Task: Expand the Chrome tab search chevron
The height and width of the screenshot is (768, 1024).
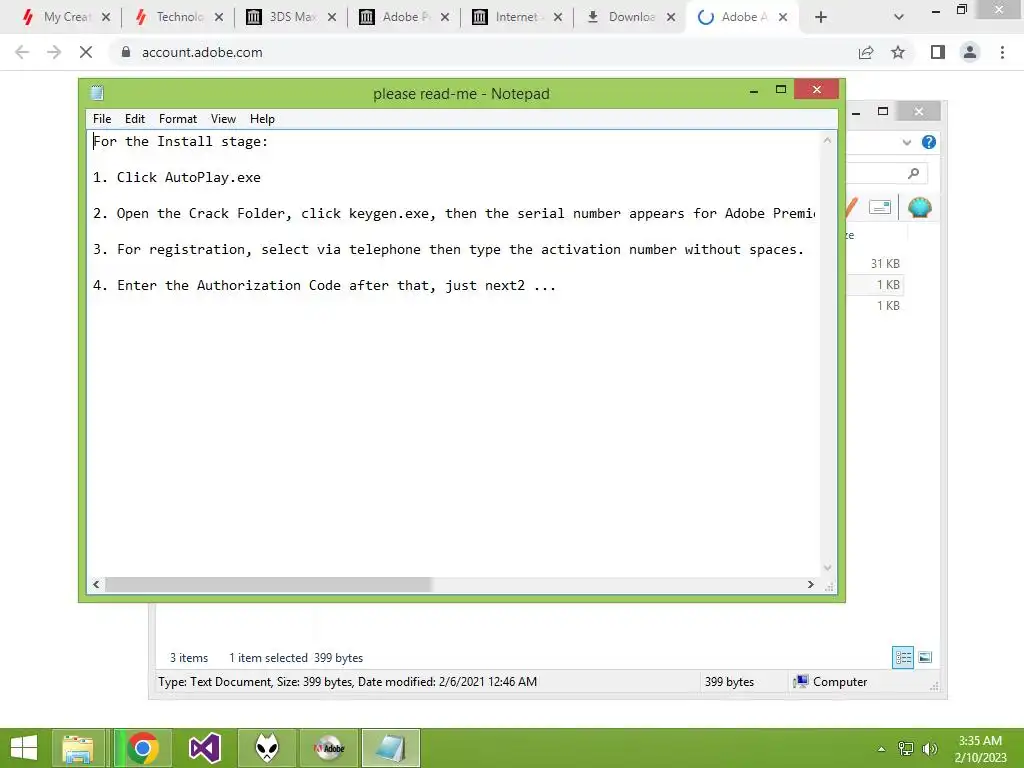Action: pyautogui.click(x=899, y=17)
